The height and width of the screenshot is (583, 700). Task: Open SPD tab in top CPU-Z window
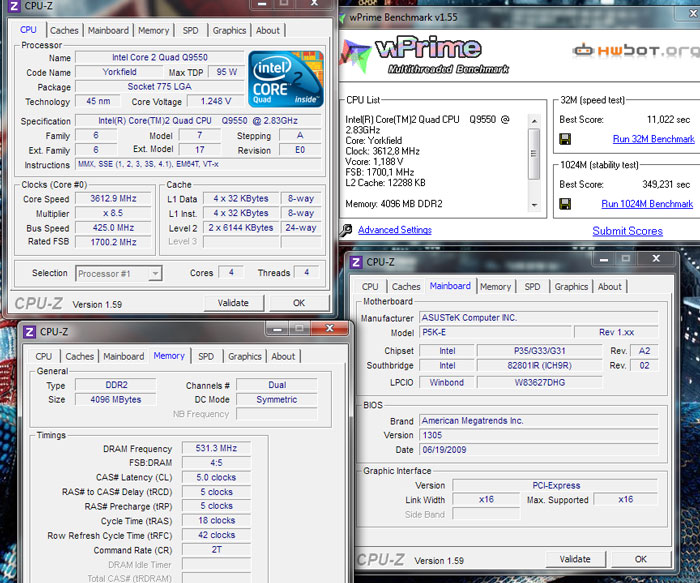[190, 30]
